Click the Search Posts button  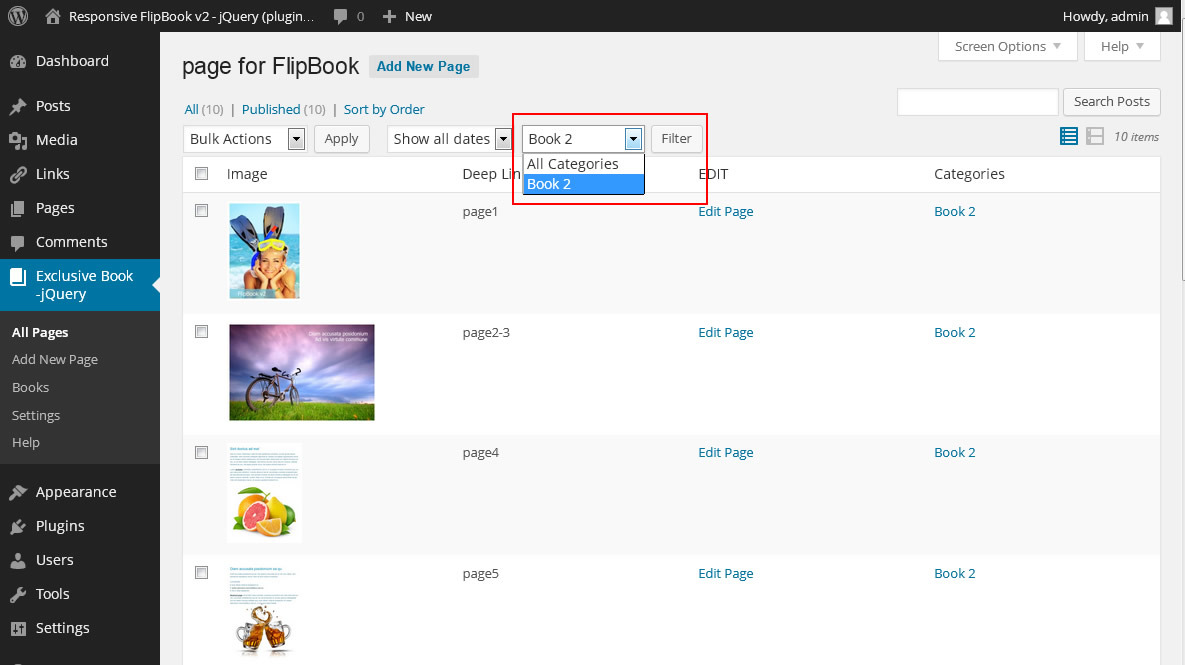(1112, 102)
